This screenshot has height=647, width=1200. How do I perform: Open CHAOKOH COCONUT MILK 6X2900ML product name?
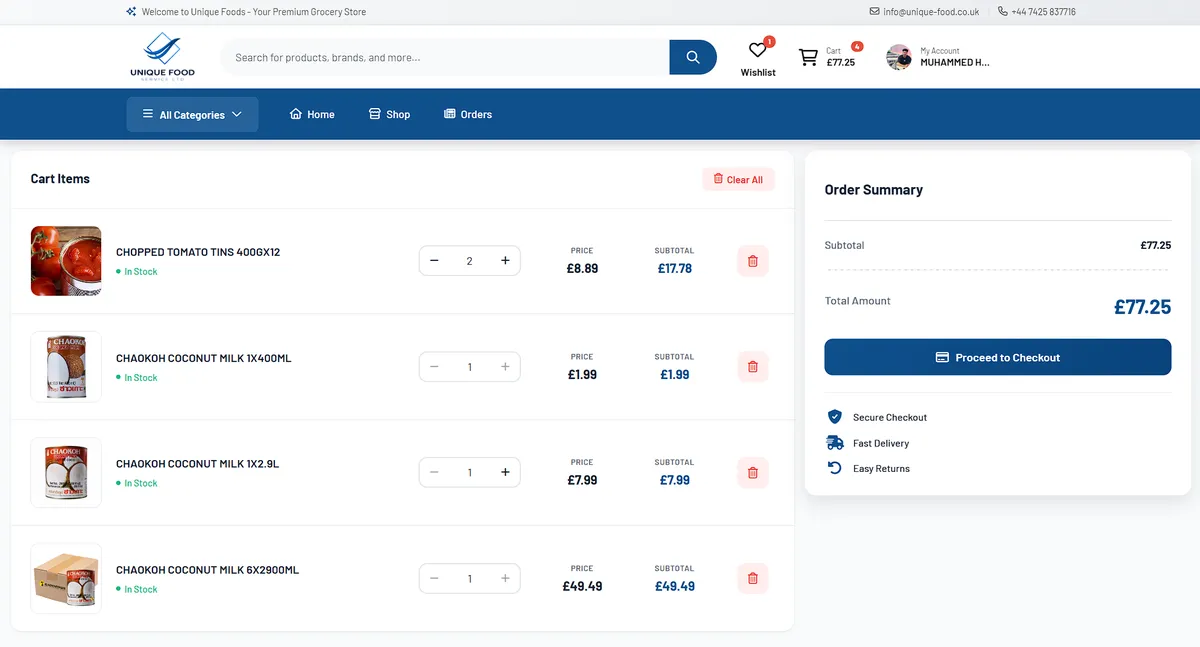coord(207,570)
